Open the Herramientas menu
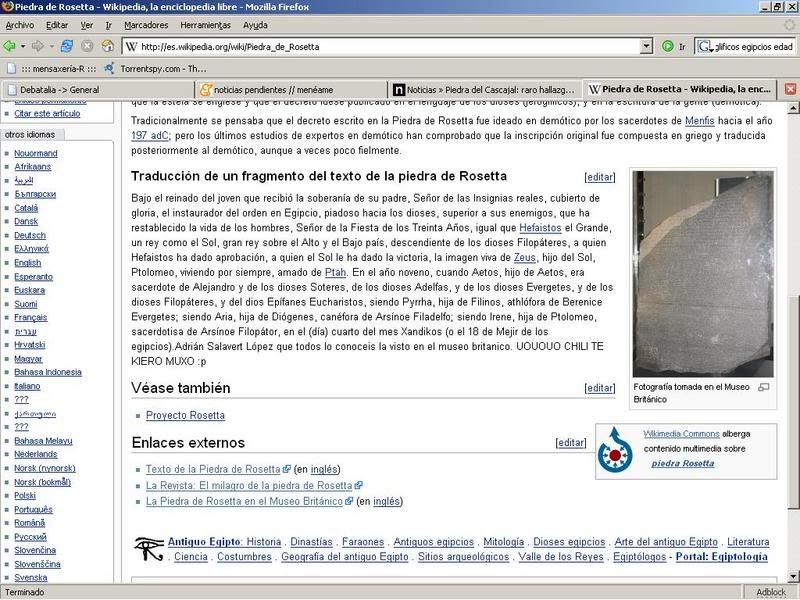Viewport: 800px width, 600px height. tap(205, 25)
